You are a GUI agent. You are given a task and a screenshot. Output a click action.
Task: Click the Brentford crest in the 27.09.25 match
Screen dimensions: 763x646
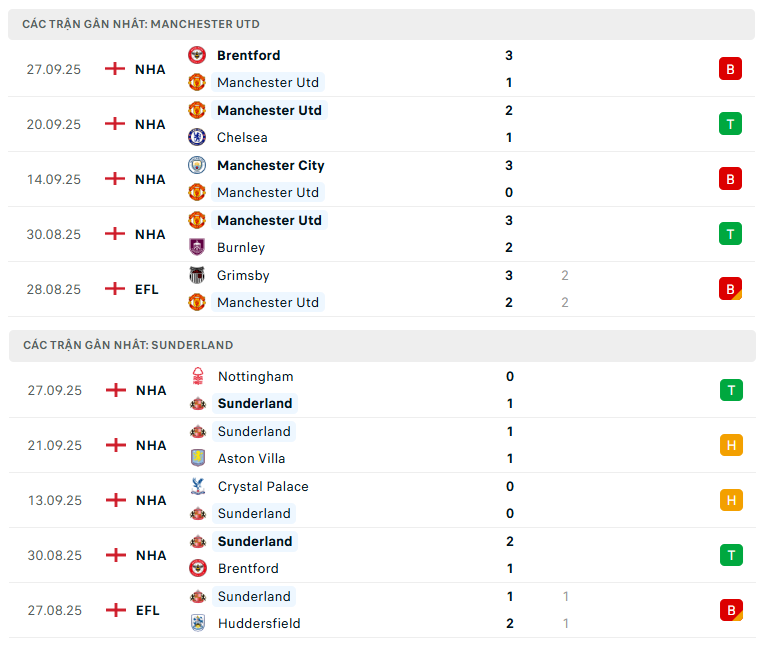[197, 55]
